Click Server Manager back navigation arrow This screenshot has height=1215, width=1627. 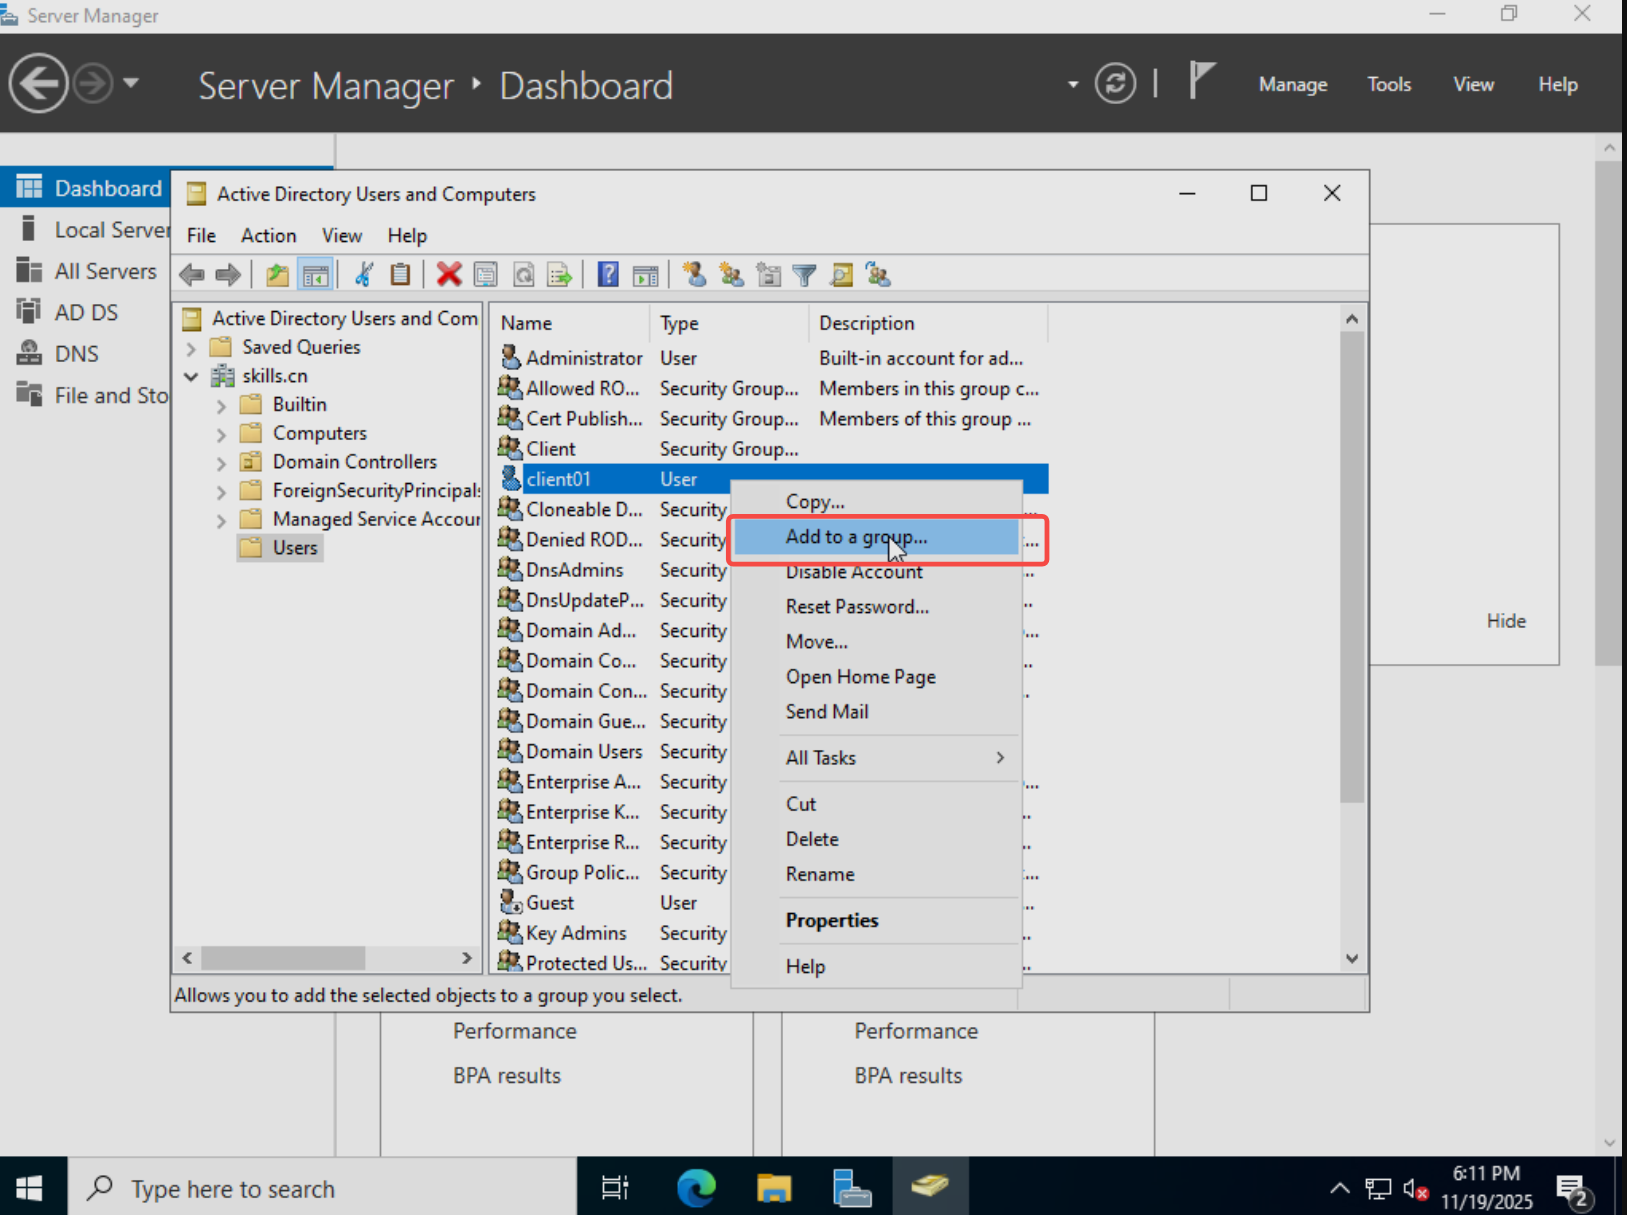coord(38,83)
